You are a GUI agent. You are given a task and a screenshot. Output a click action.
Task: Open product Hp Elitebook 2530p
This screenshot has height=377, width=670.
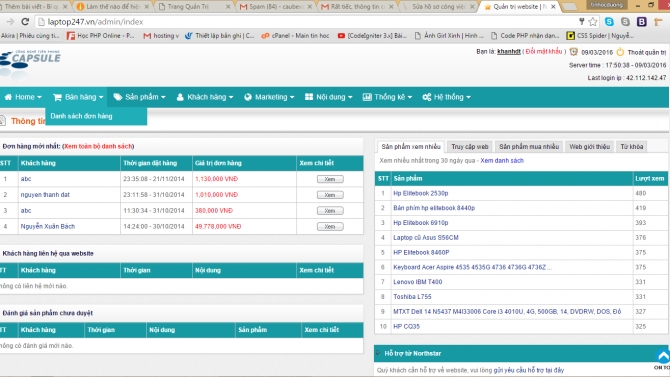click(420, 193)
